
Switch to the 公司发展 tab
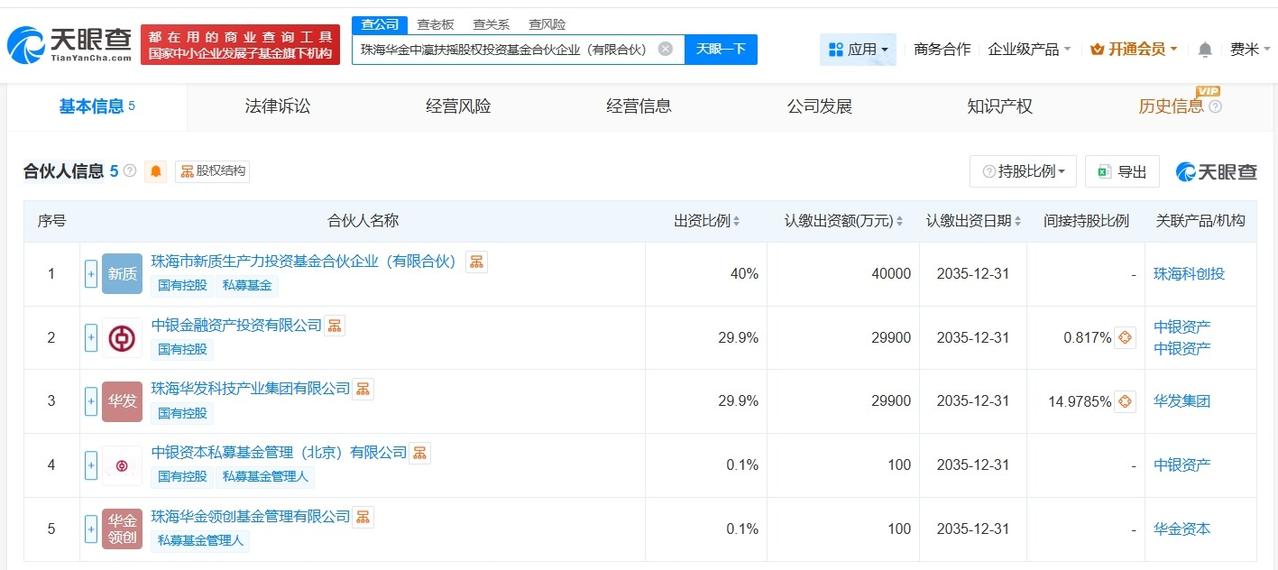(819, 106)
